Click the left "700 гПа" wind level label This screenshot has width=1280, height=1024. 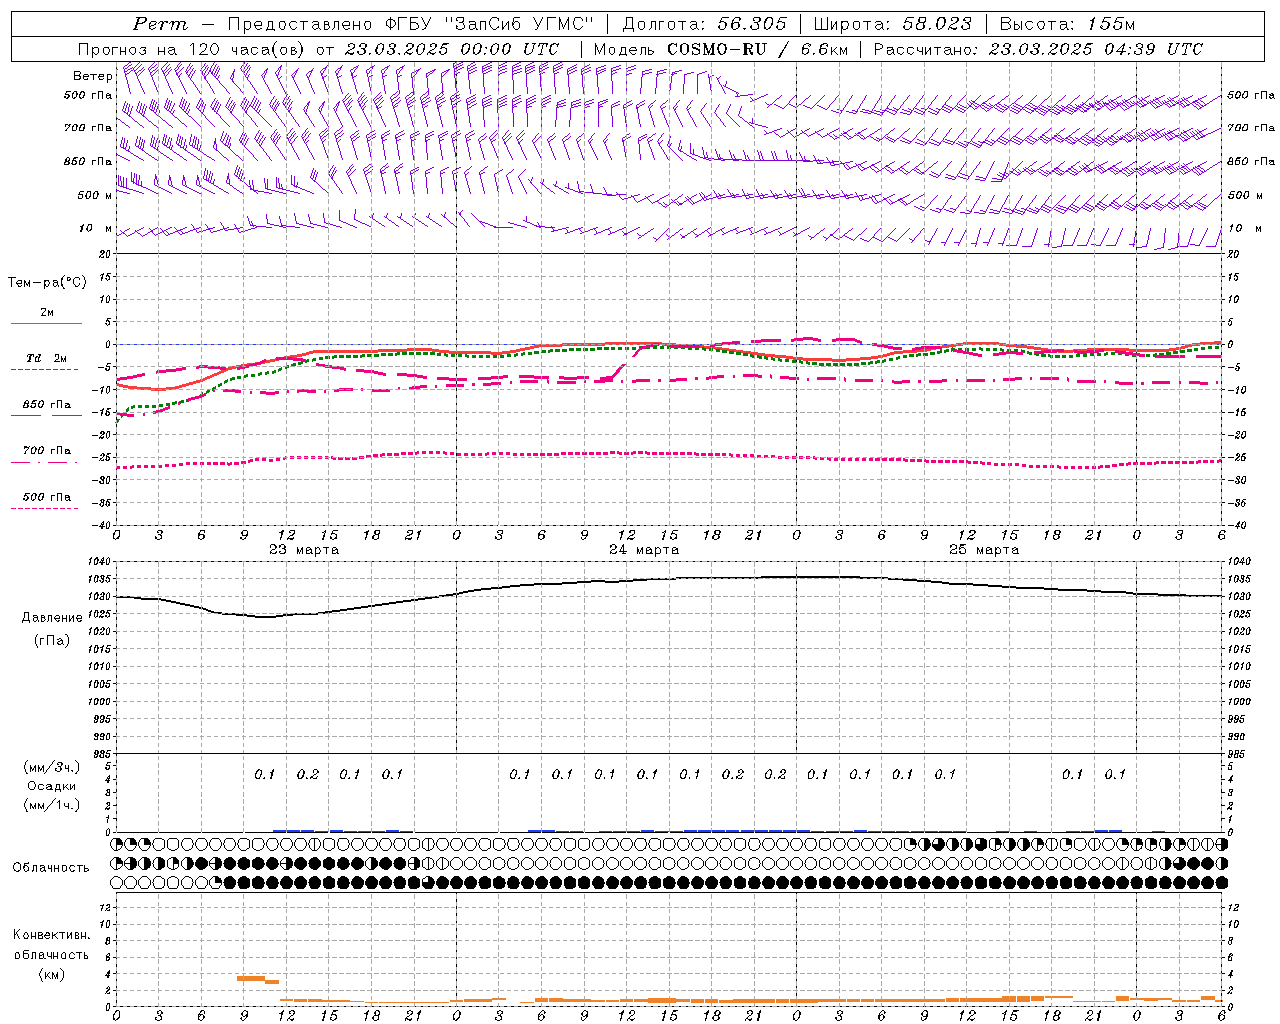88,128
